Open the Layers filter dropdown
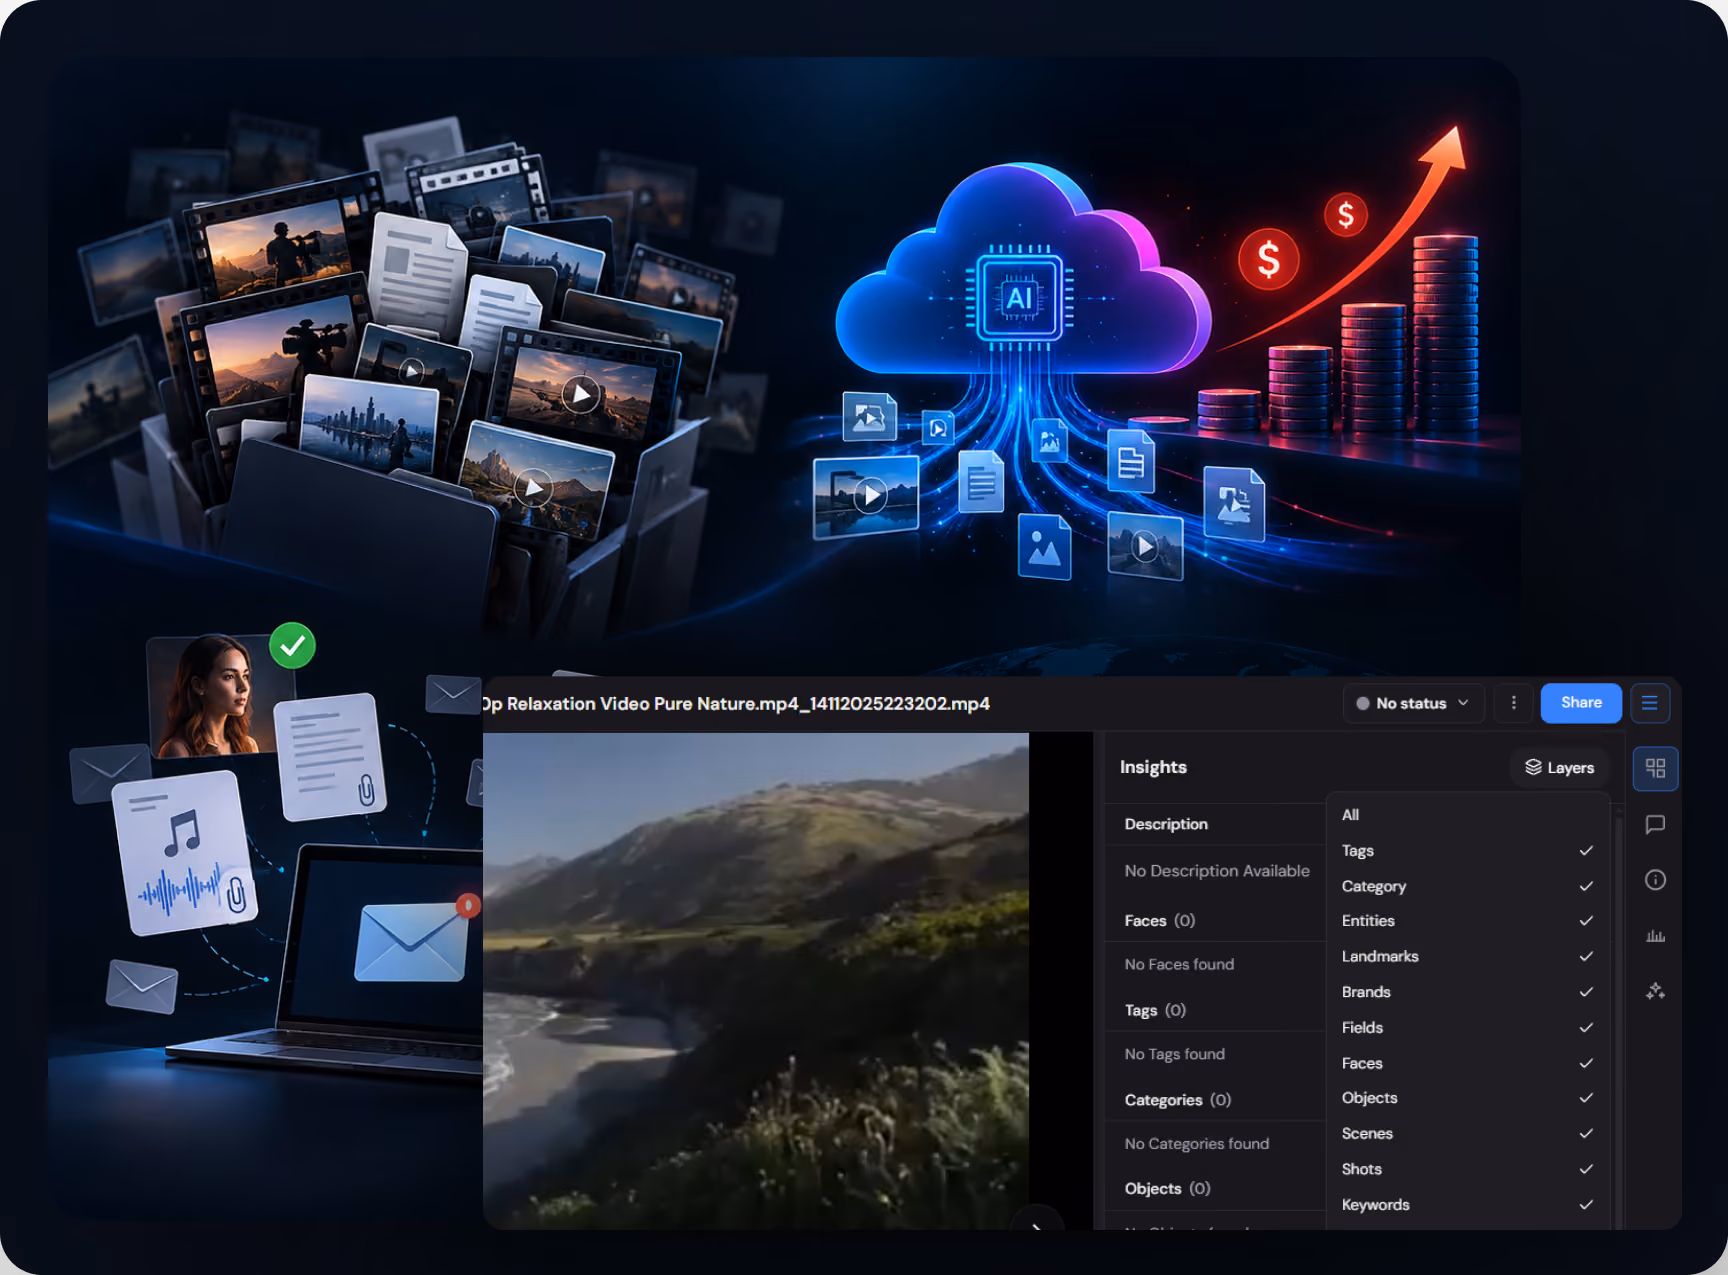Screen dimensions: 1728x1275 tap(1559, 767)
